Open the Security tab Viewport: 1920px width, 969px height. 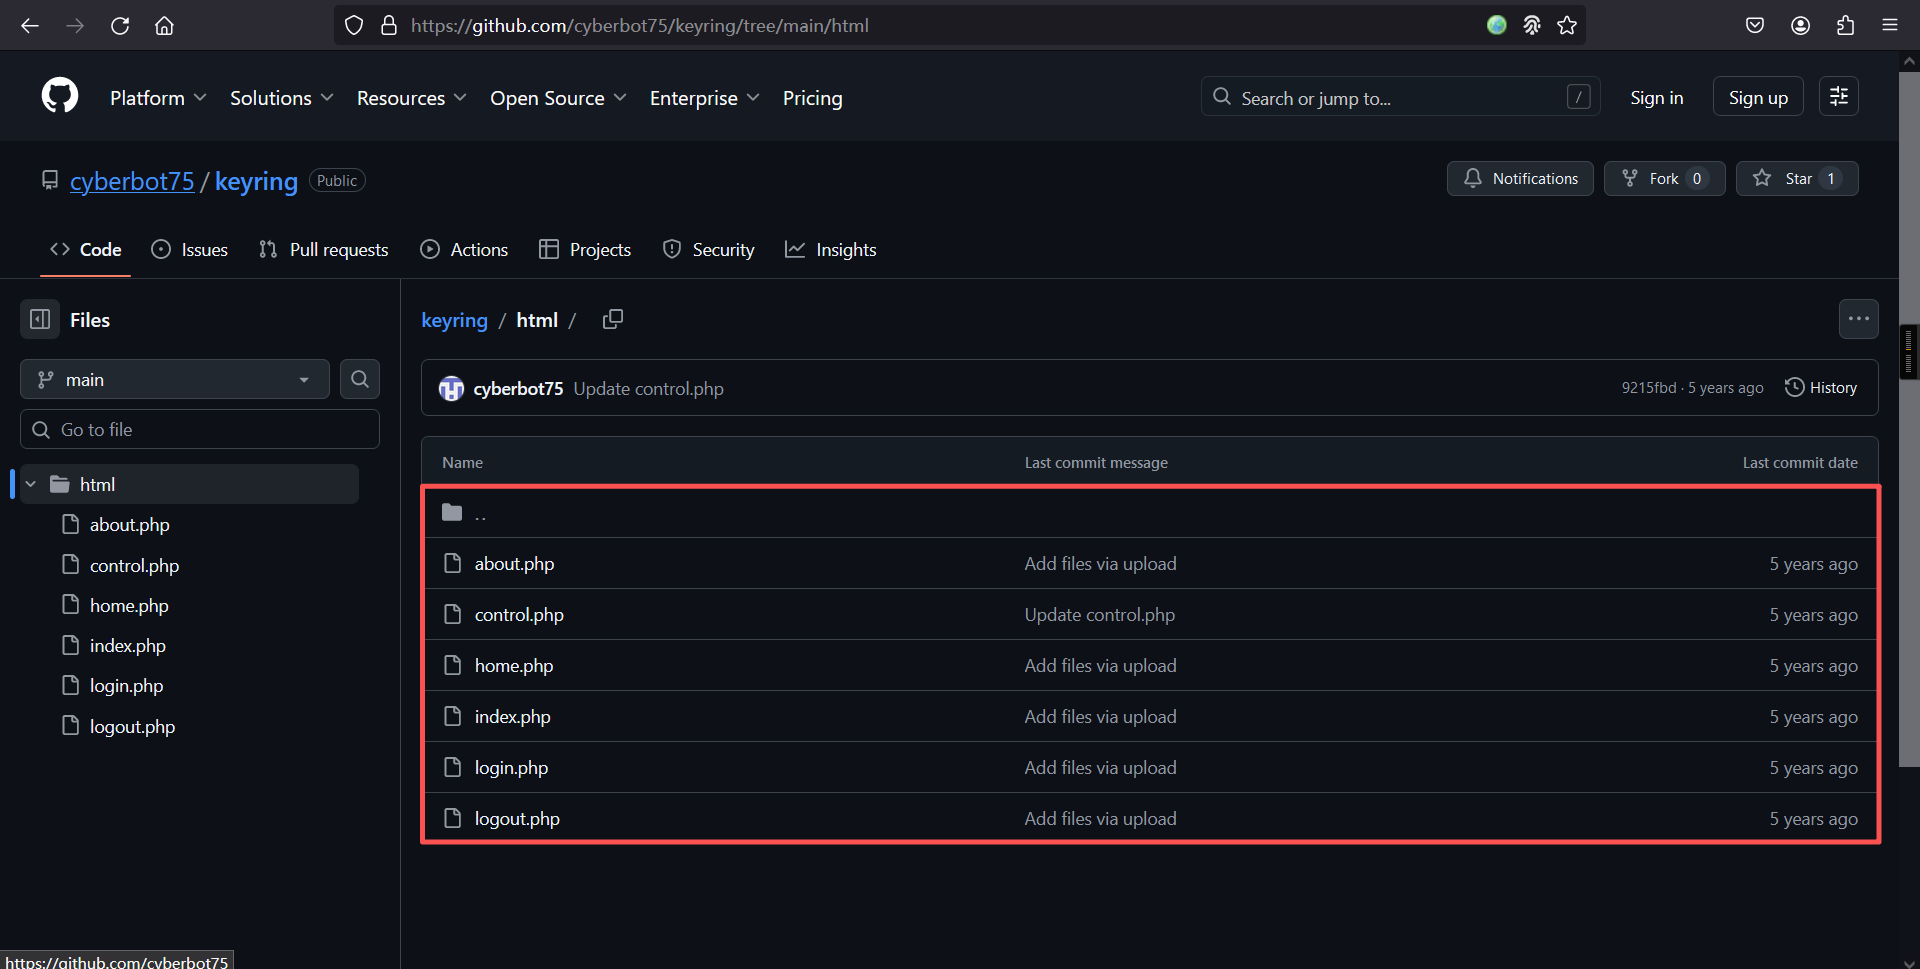[x=709, y=250]
